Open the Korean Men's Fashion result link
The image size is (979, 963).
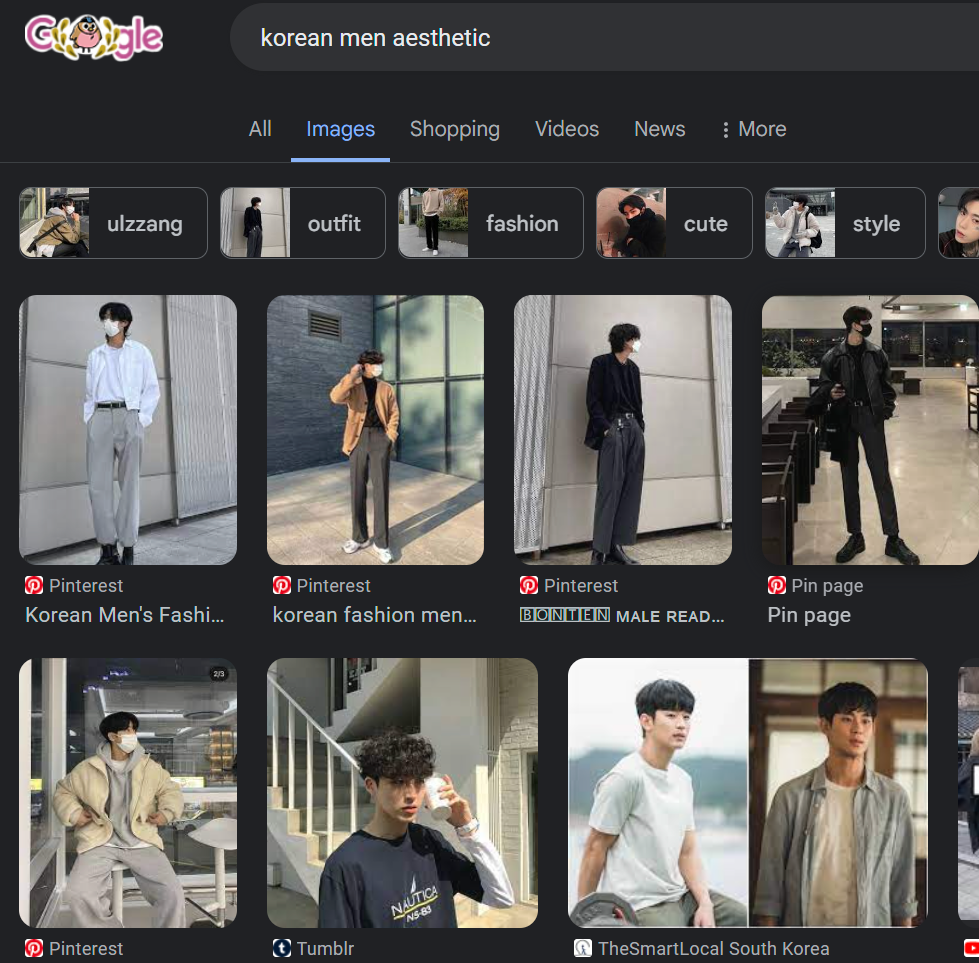124,615
